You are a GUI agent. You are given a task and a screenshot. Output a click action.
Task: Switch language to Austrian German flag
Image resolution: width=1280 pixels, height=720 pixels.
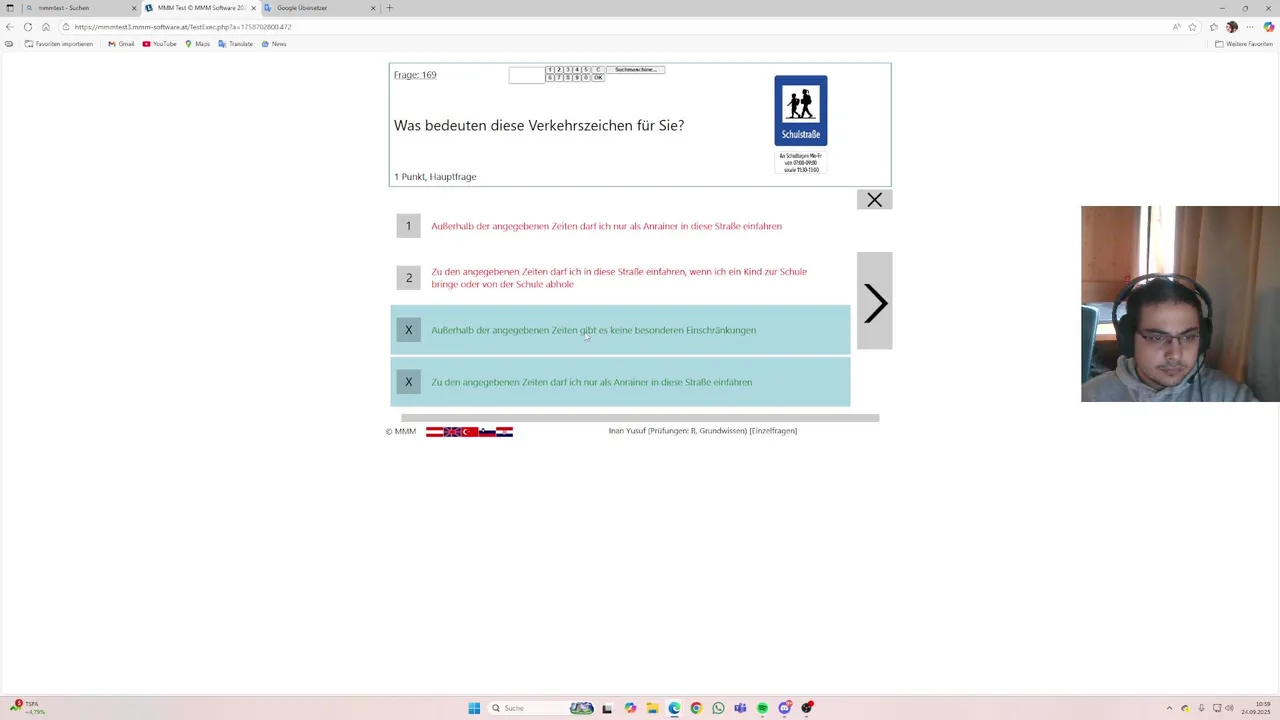point(435,432)
